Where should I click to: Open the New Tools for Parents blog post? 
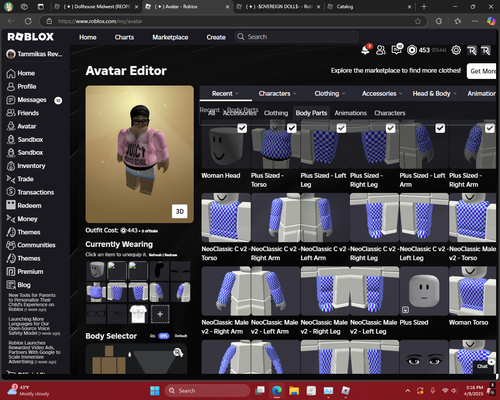[32, 302]
